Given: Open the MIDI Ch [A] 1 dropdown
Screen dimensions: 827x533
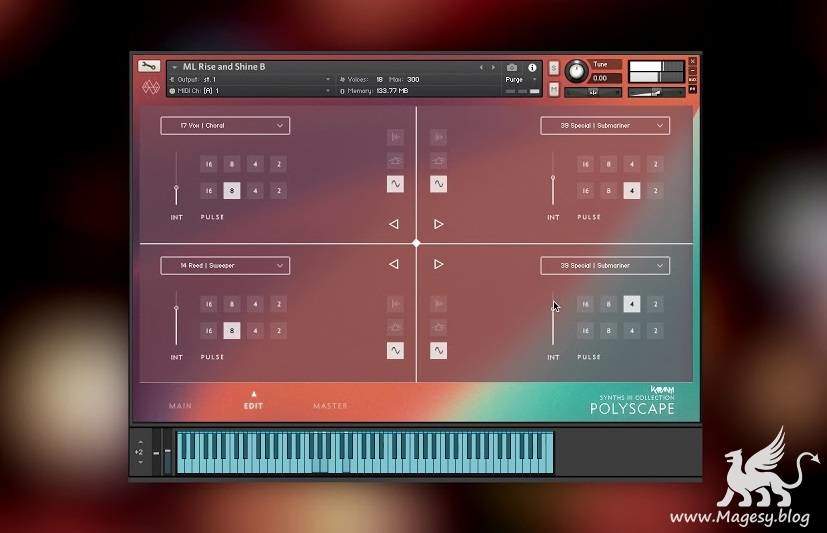Looking at the screenshot, I should tap(251, 91).
